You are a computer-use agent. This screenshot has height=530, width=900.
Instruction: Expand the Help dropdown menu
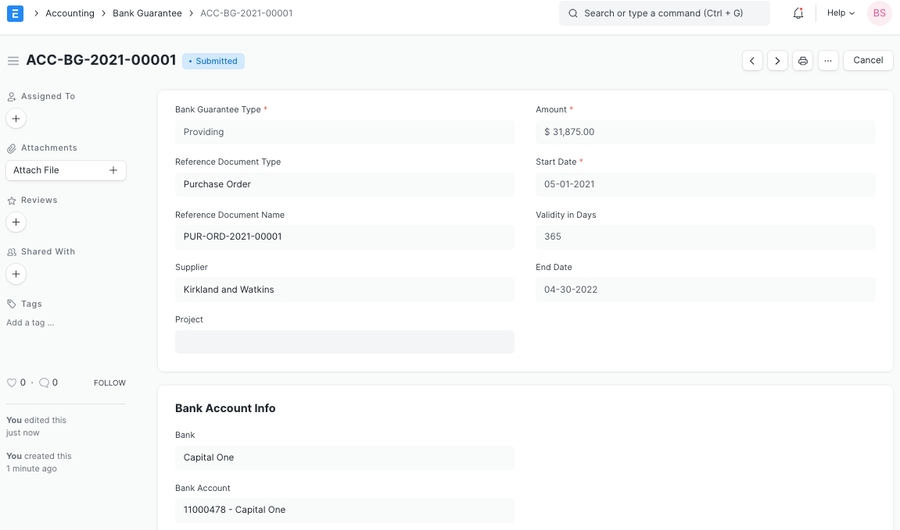[840, 14]
